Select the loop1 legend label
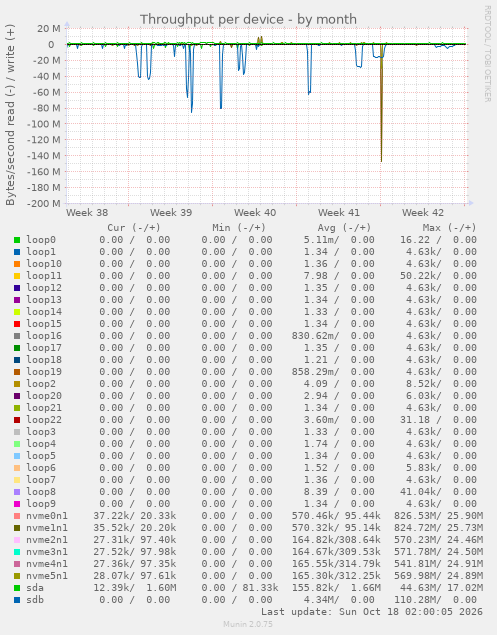This screenshot has height=635, width=497. pyautogui.click(x=41, y=252)
